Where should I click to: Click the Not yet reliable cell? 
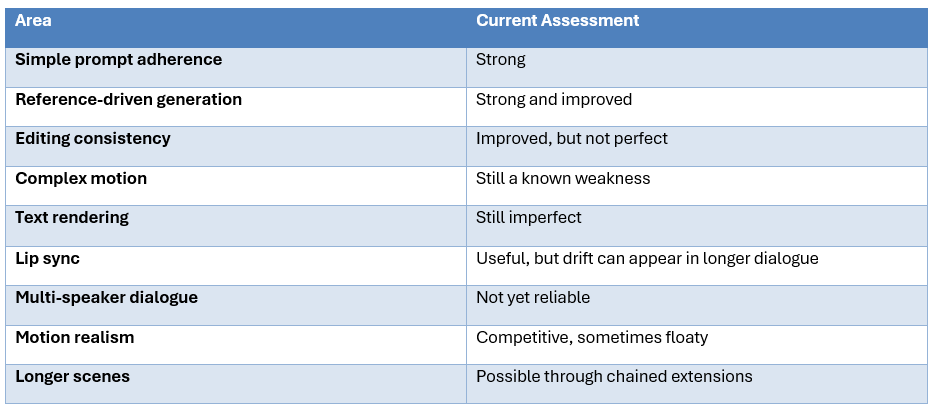[x=697, y=305]
